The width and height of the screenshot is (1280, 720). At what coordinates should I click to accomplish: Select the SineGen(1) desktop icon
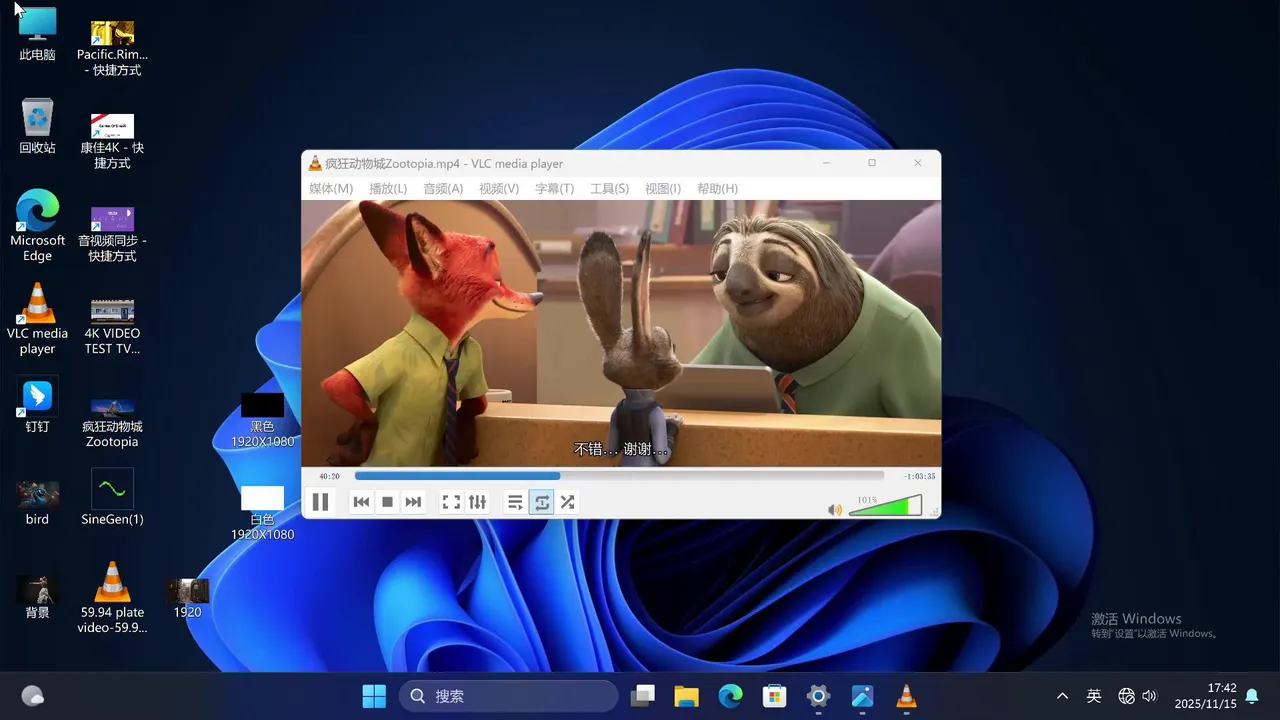pyautogui.click(x=112, y=497)
